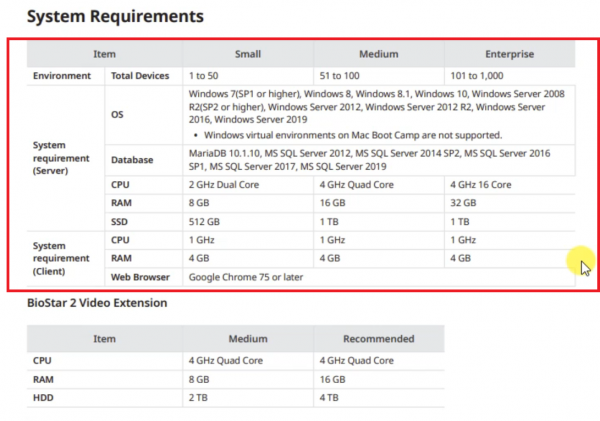
Task: Click the 51 to 100 devices cell
Action: (x=342, y=75)
